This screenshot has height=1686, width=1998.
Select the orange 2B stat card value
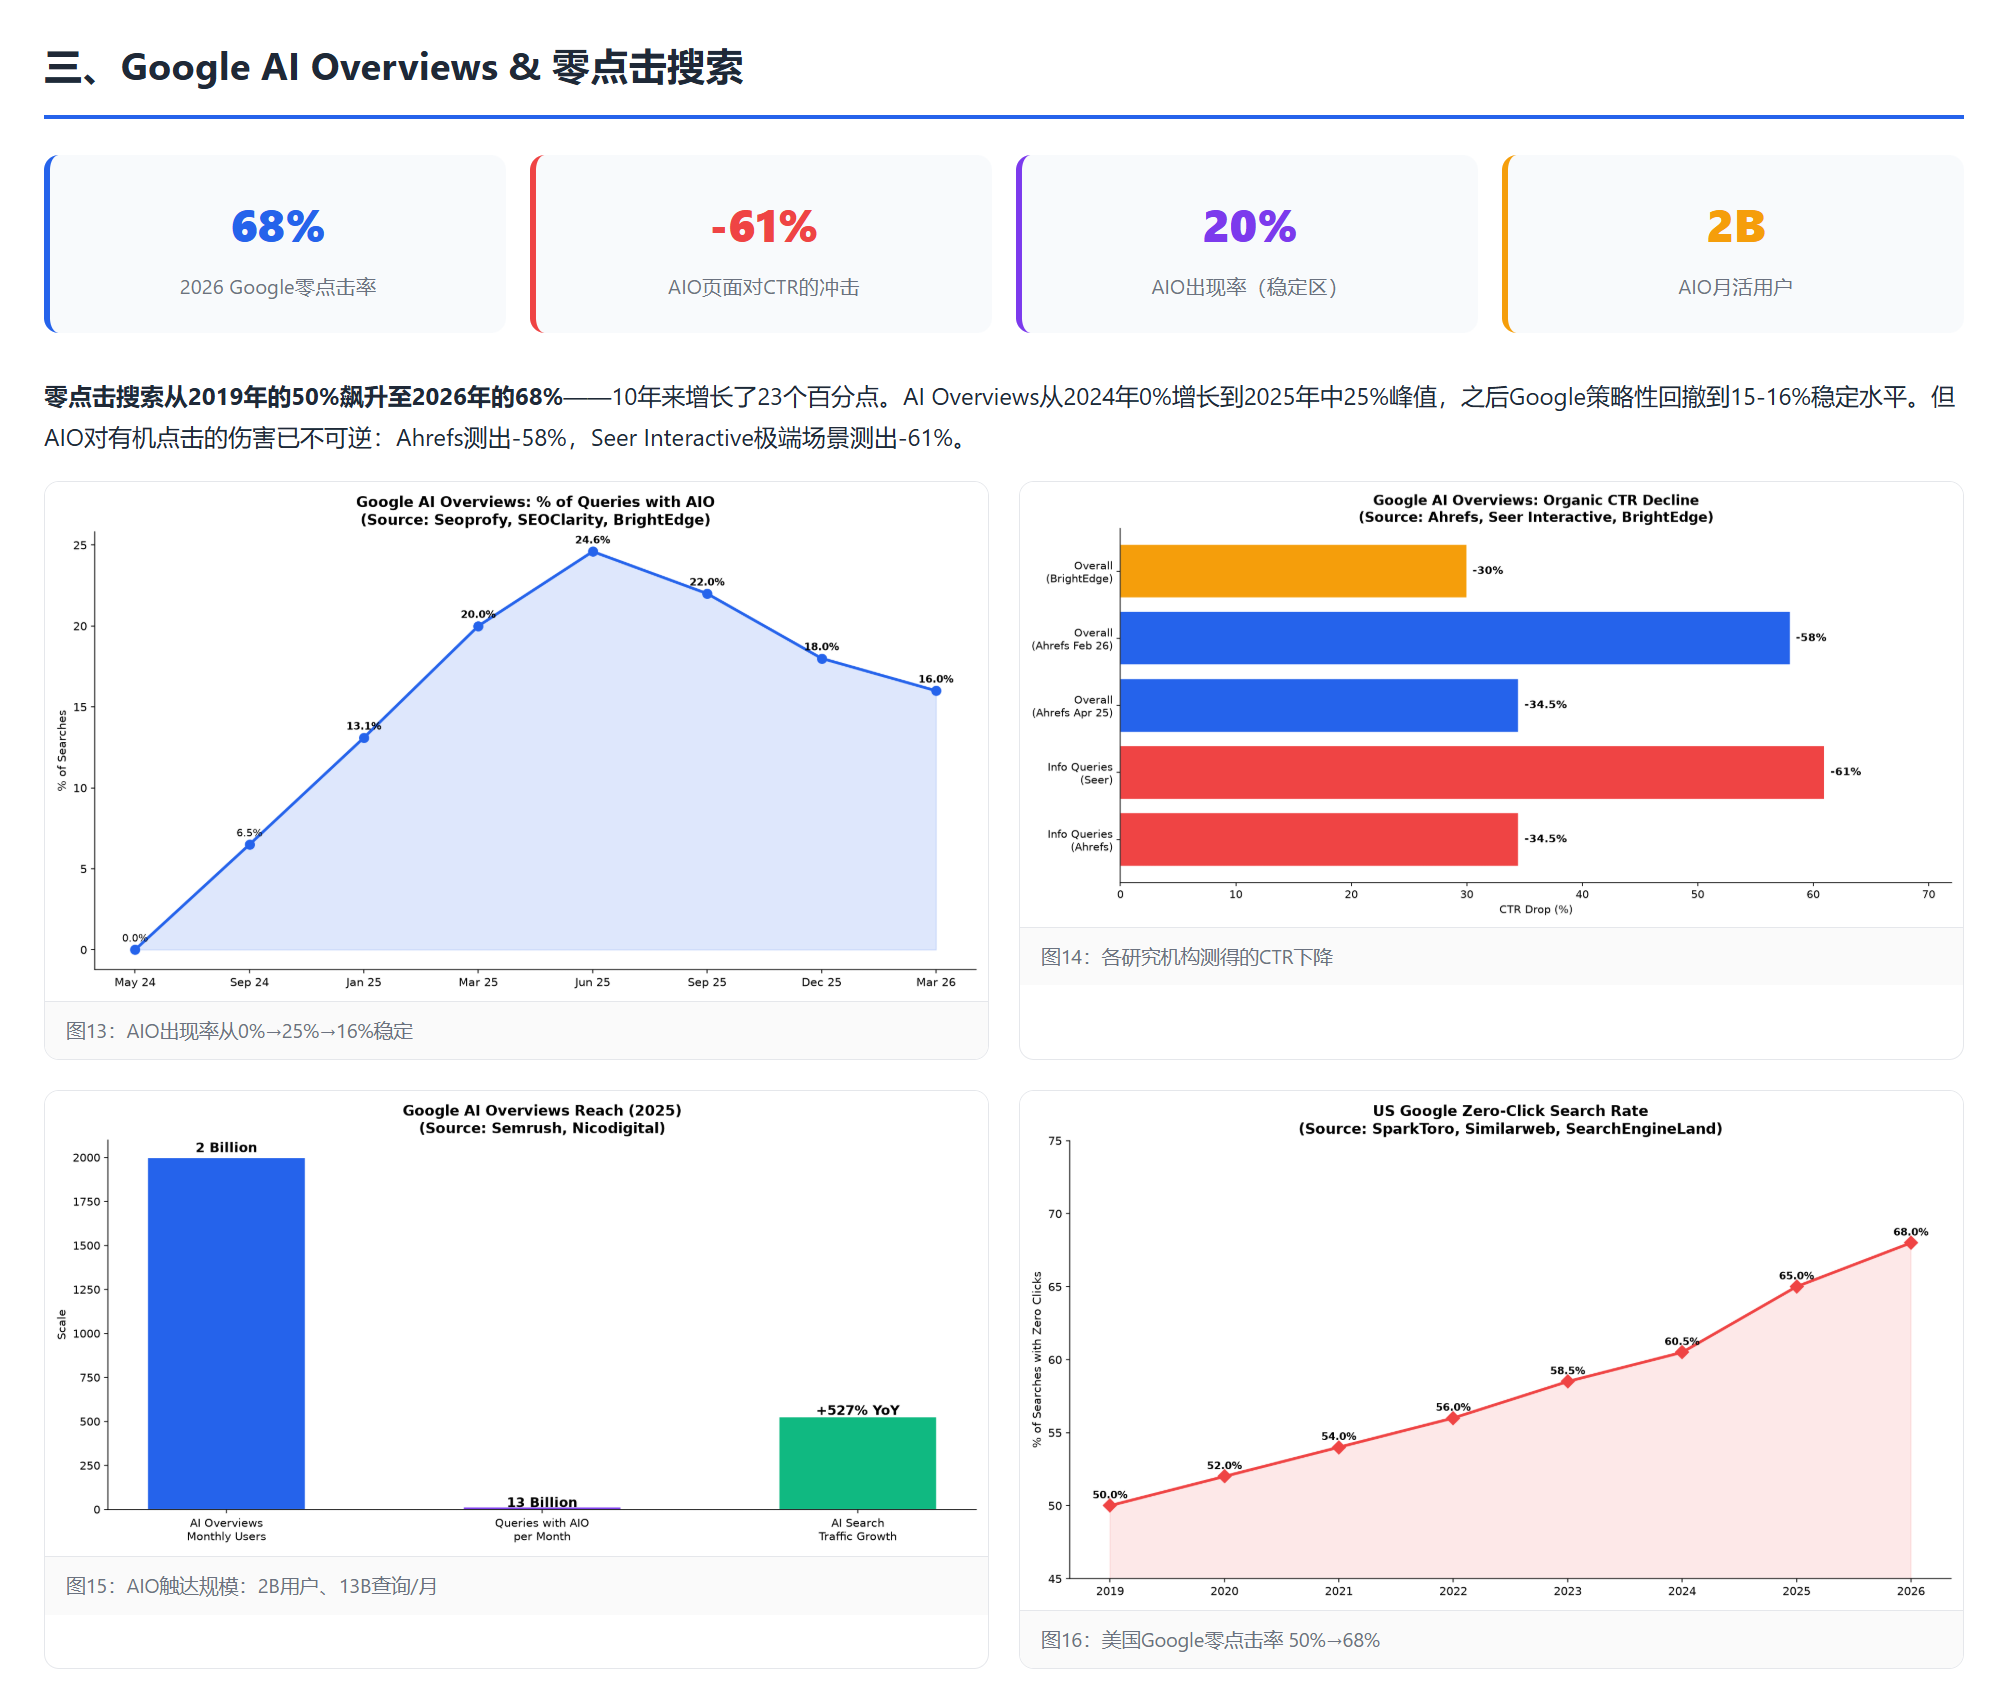click(x=1736, y=226)
